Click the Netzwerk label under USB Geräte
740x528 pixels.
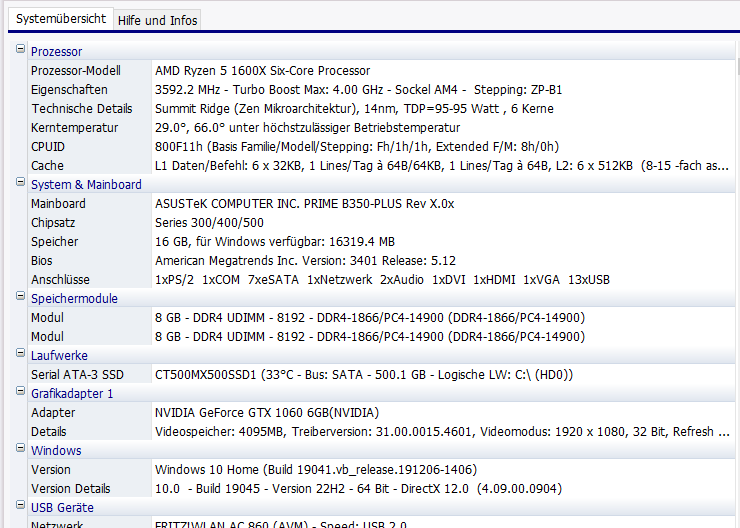pyautogui.click(x=57, y=524)
